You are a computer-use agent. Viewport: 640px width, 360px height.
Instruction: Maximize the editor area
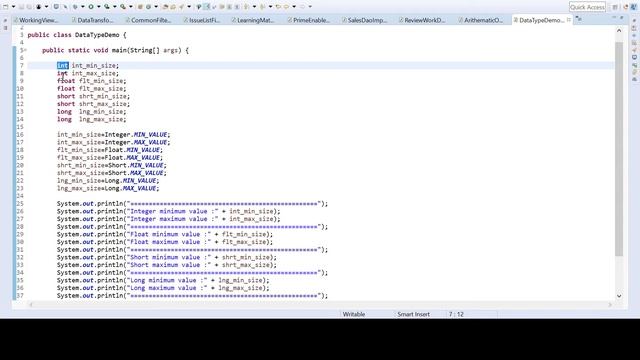[x=622, y=18]
